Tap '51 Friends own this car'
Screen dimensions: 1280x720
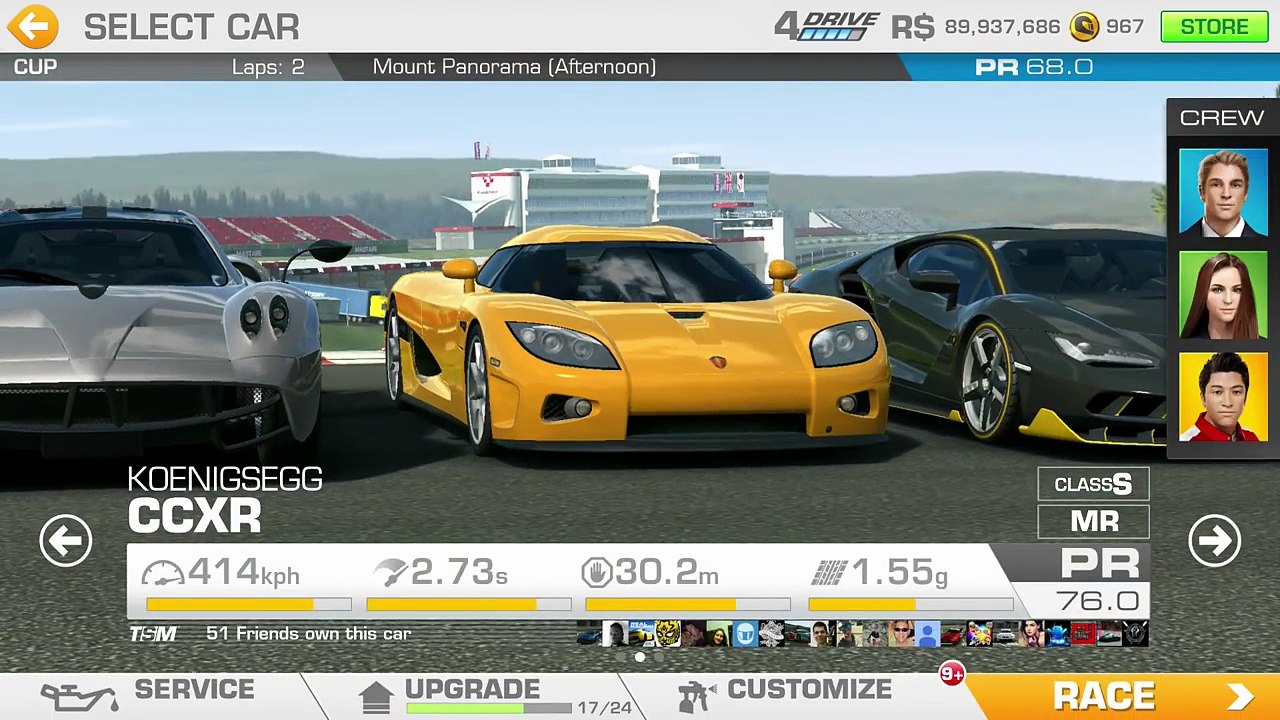click(x=308, y=633)
